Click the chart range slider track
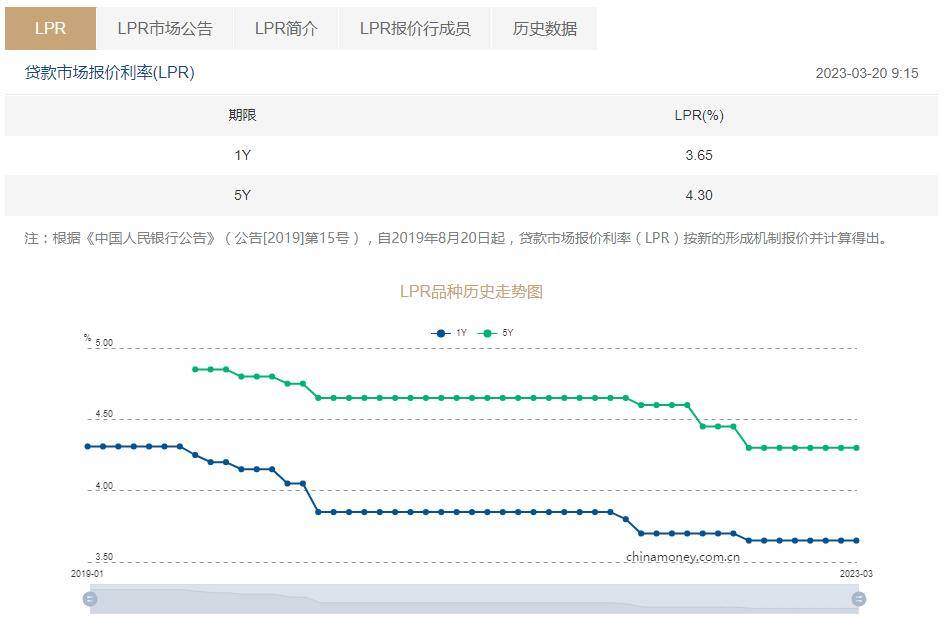The image size is (948, 630). [474, 599]
